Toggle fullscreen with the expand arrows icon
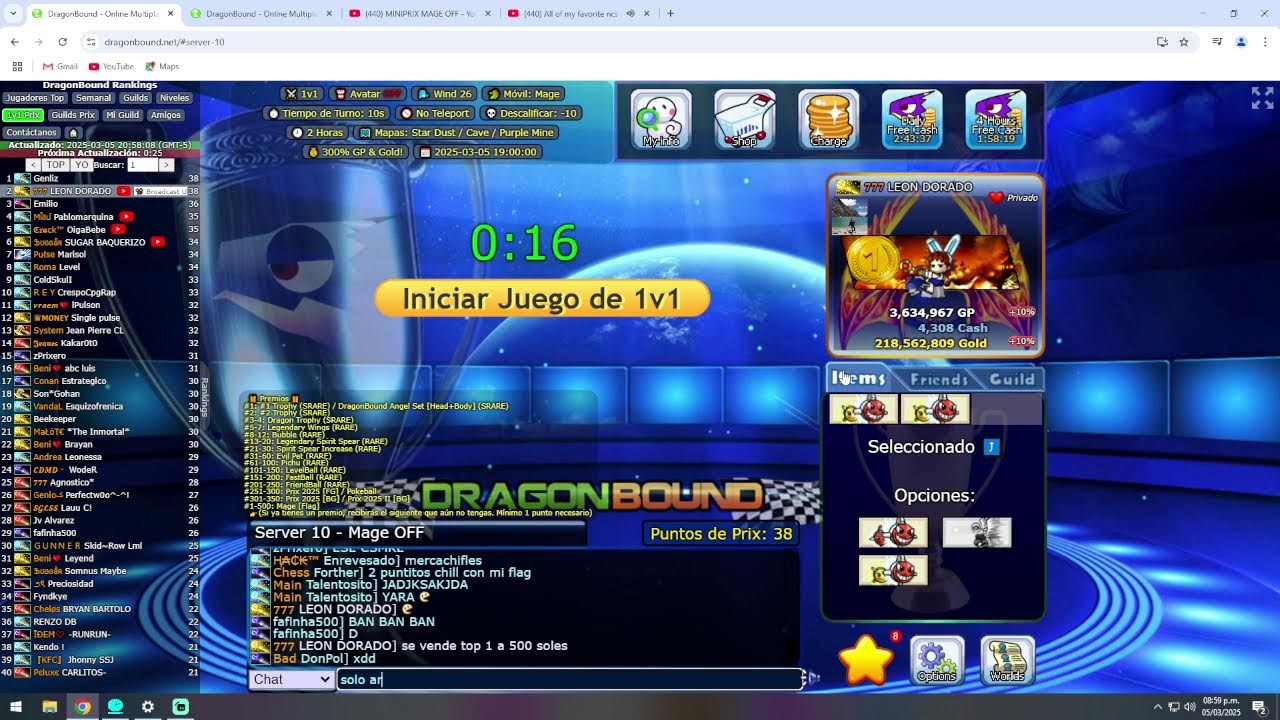Screen dimensions: 1280x720 click(x=1262, y=97)
